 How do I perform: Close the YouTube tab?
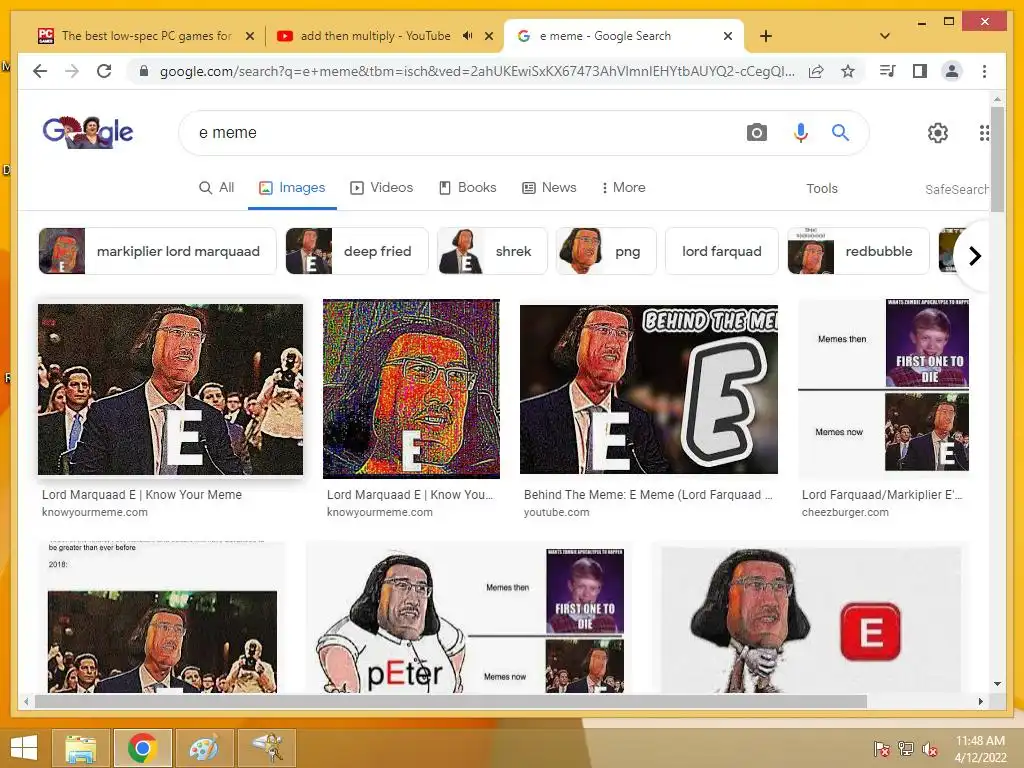tap(488, 36)
